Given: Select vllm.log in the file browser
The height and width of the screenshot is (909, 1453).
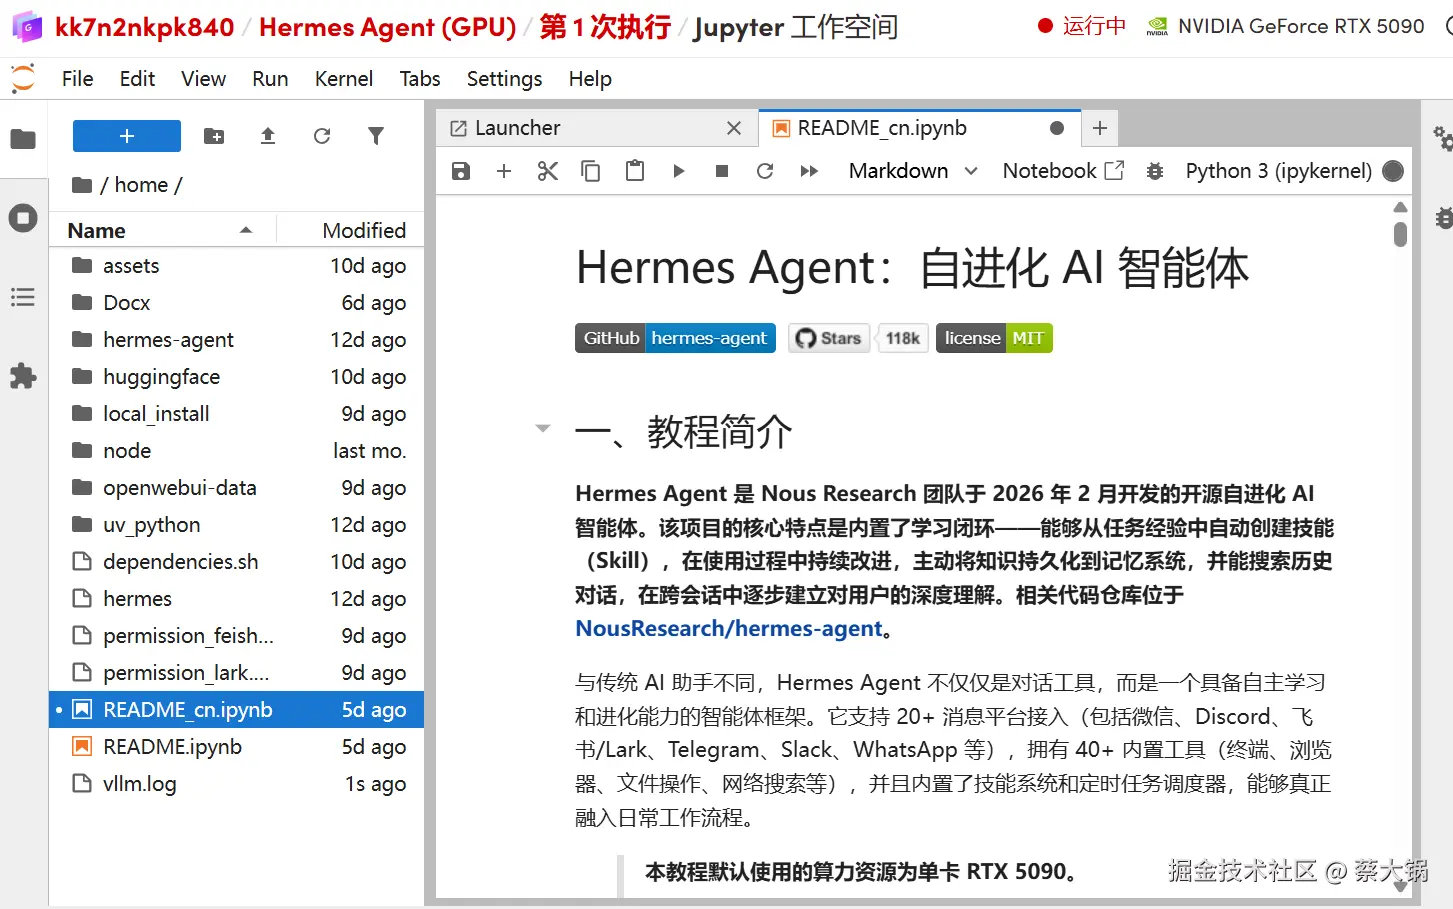Looking at the screenshot, I should pos(138,784).
